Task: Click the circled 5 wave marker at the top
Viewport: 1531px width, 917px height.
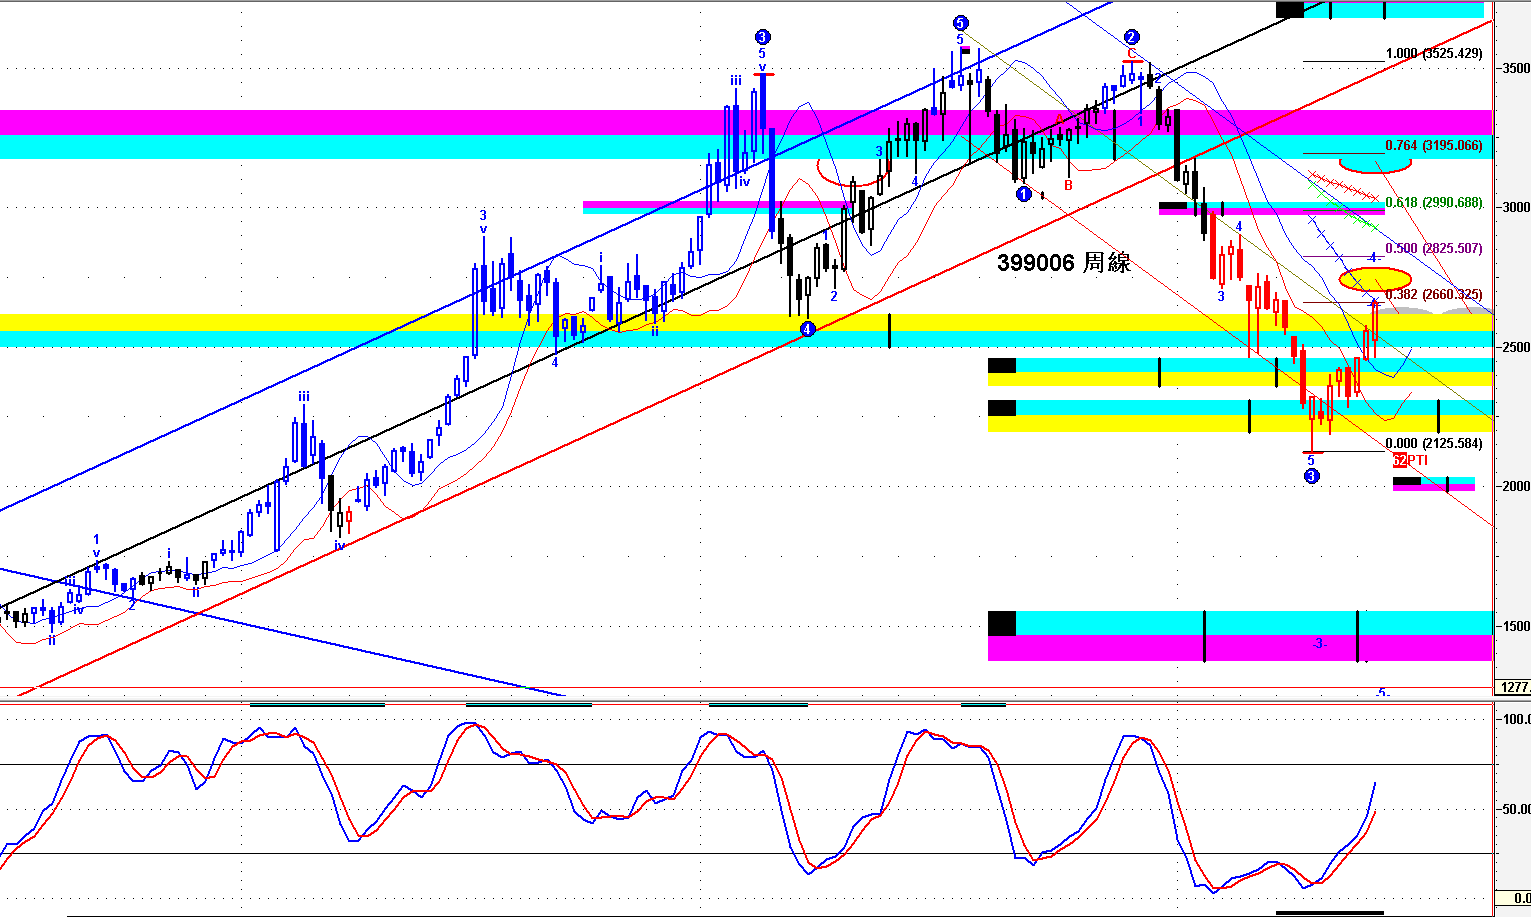Action: pos(960,23)
